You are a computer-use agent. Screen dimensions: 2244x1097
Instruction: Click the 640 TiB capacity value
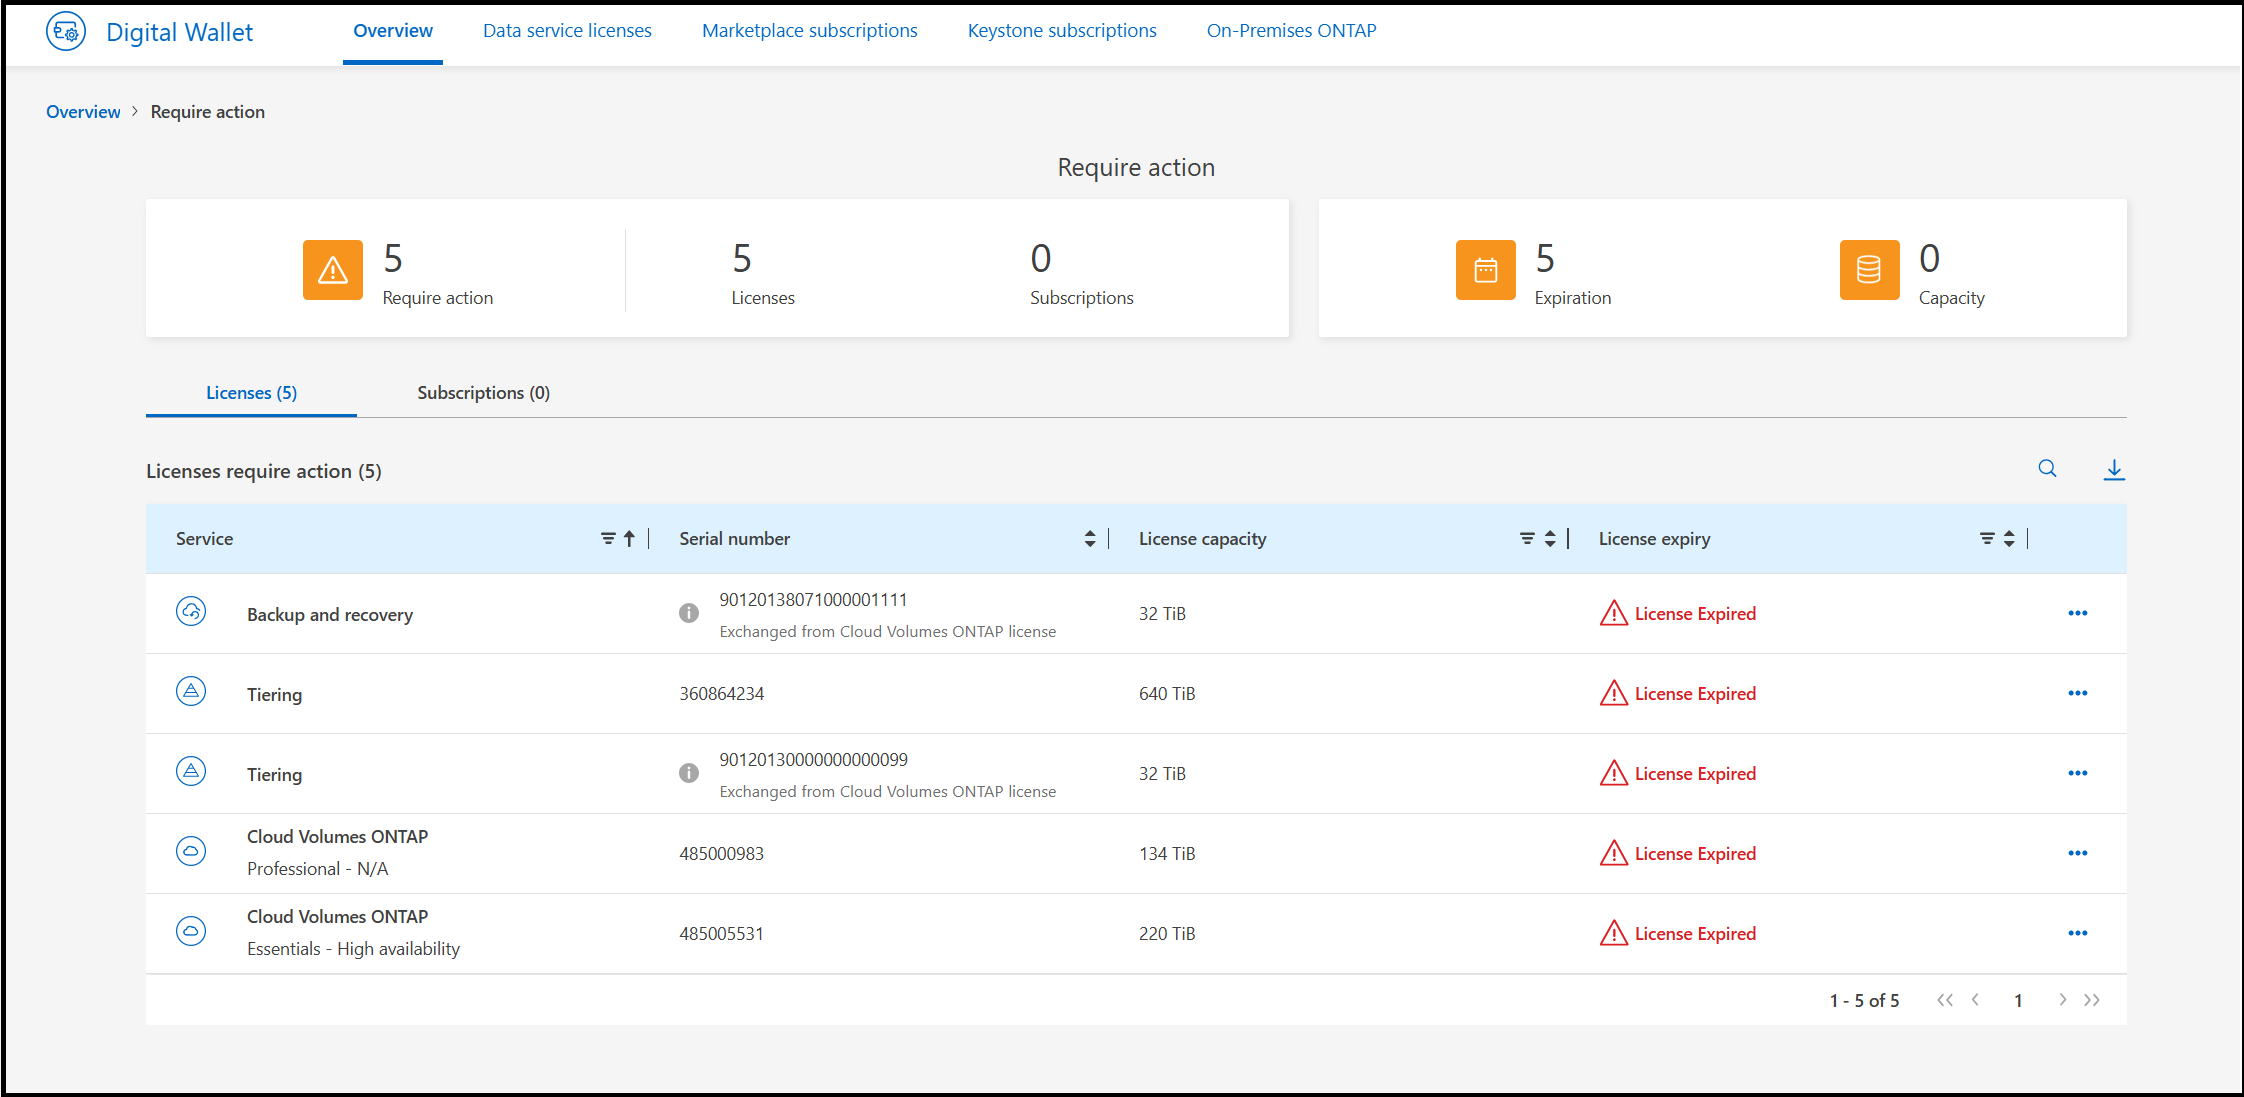coord(1167,694)
